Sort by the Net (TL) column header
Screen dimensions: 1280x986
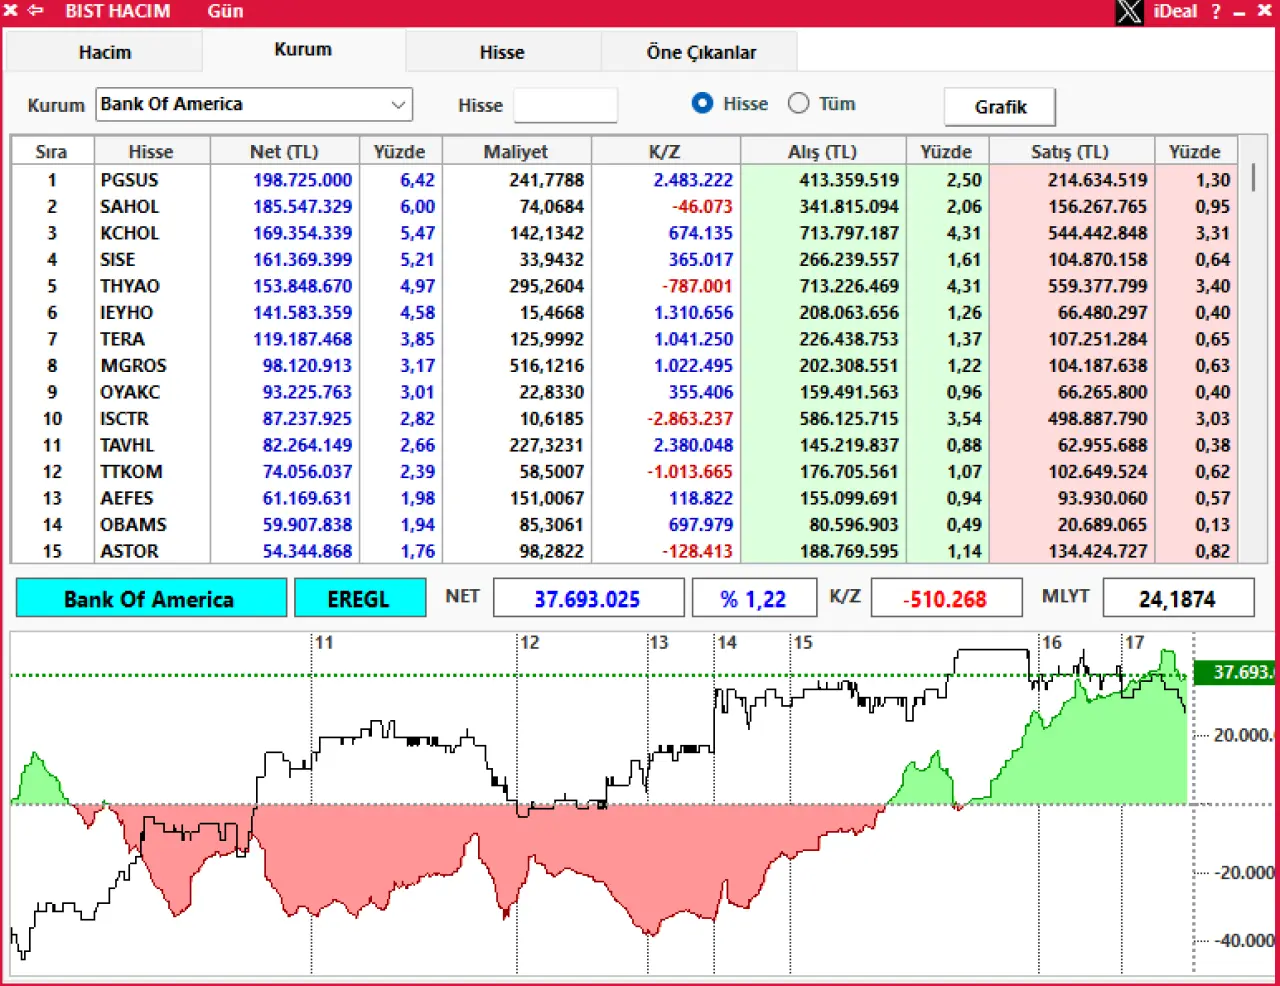click(x=284, y=151)
